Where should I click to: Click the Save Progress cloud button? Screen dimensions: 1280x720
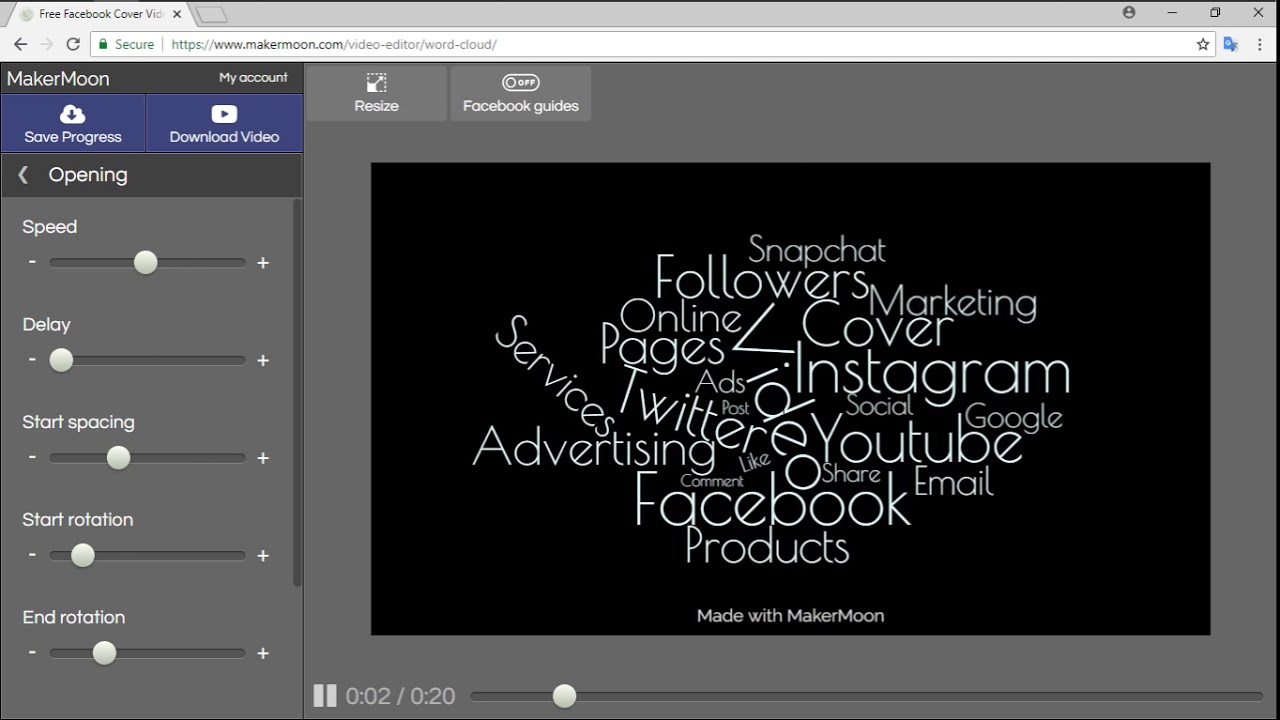pyautogui.click(x=73, y=123)
